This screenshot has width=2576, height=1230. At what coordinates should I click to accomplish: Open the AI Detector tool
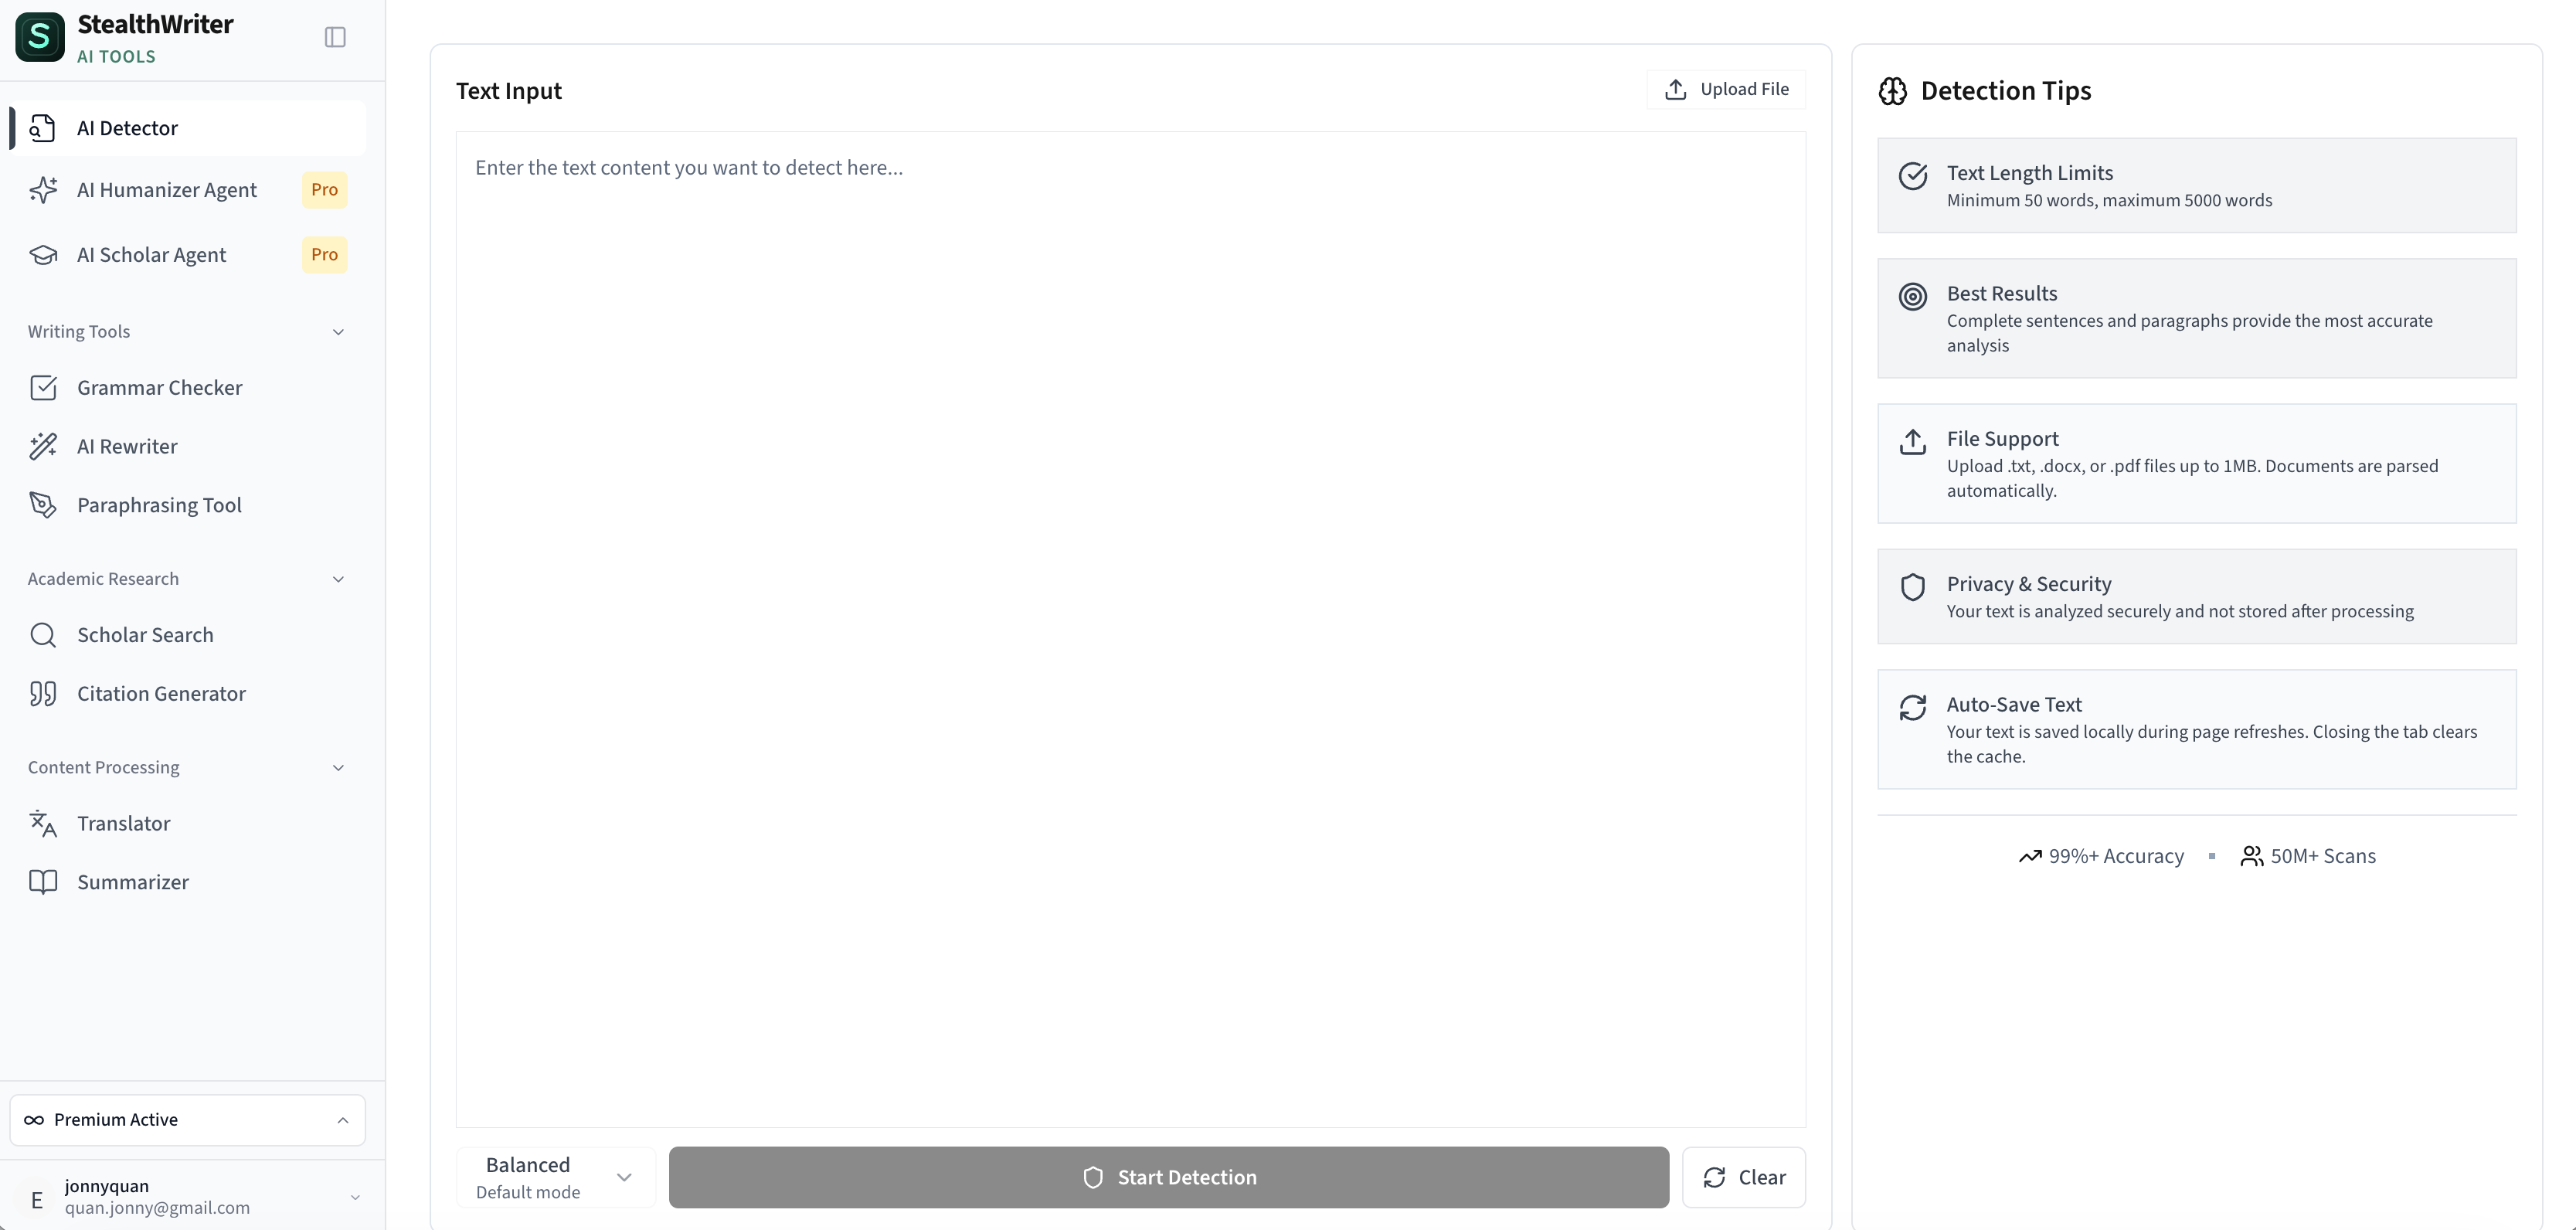pyautogui.click(x=125, y=128)
